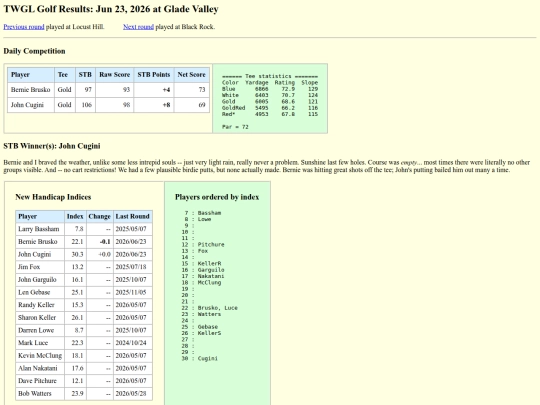Click the Blue tee statistics row
Viewport: 540px width, 405px height.
click(270, 89)
